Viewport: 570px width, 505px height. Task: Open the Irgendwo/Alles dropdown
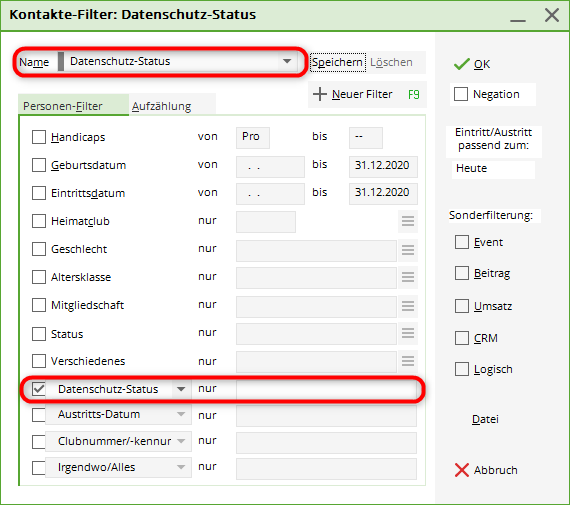(181, 467)
